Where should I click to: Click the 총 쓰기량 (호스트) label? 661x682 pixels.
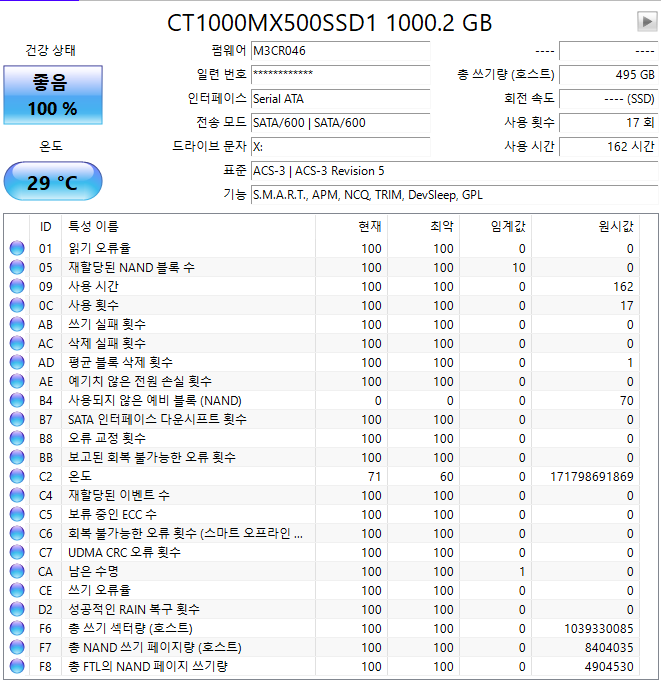click(x=506, y=74)
